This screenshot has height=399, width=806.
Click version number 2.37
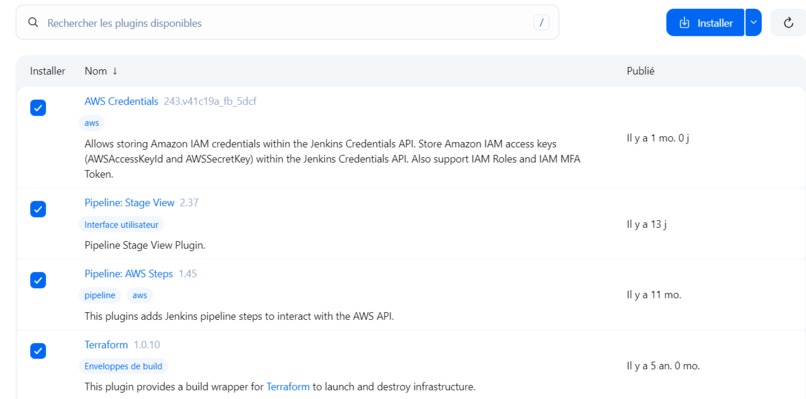pyautogui.click(x=189, y=203)
